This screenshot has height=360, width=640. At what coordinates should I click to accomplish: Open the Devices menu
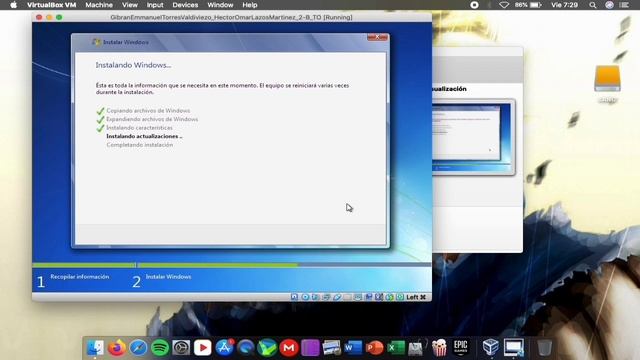point(185,5)
